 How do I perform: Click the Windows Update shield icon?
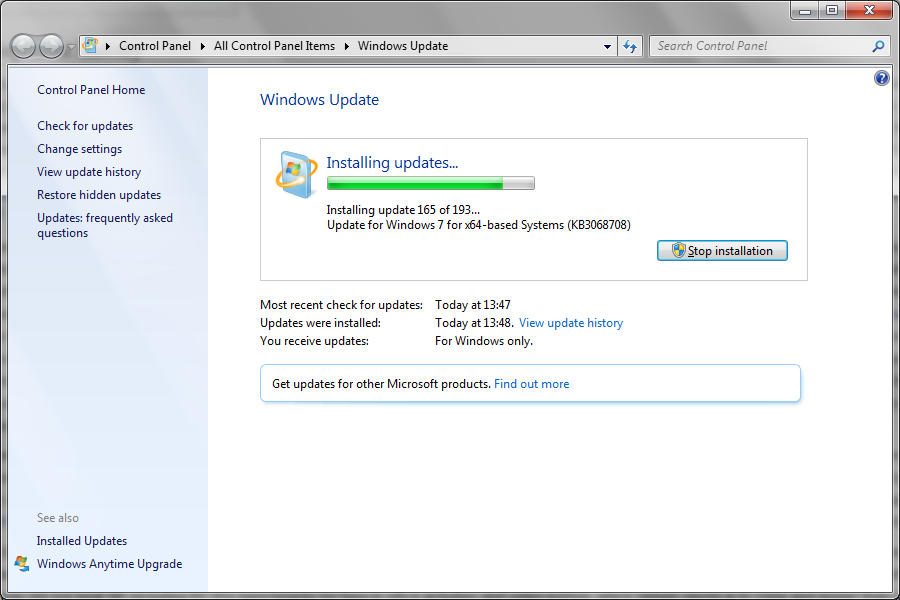(x=296, y=175)
